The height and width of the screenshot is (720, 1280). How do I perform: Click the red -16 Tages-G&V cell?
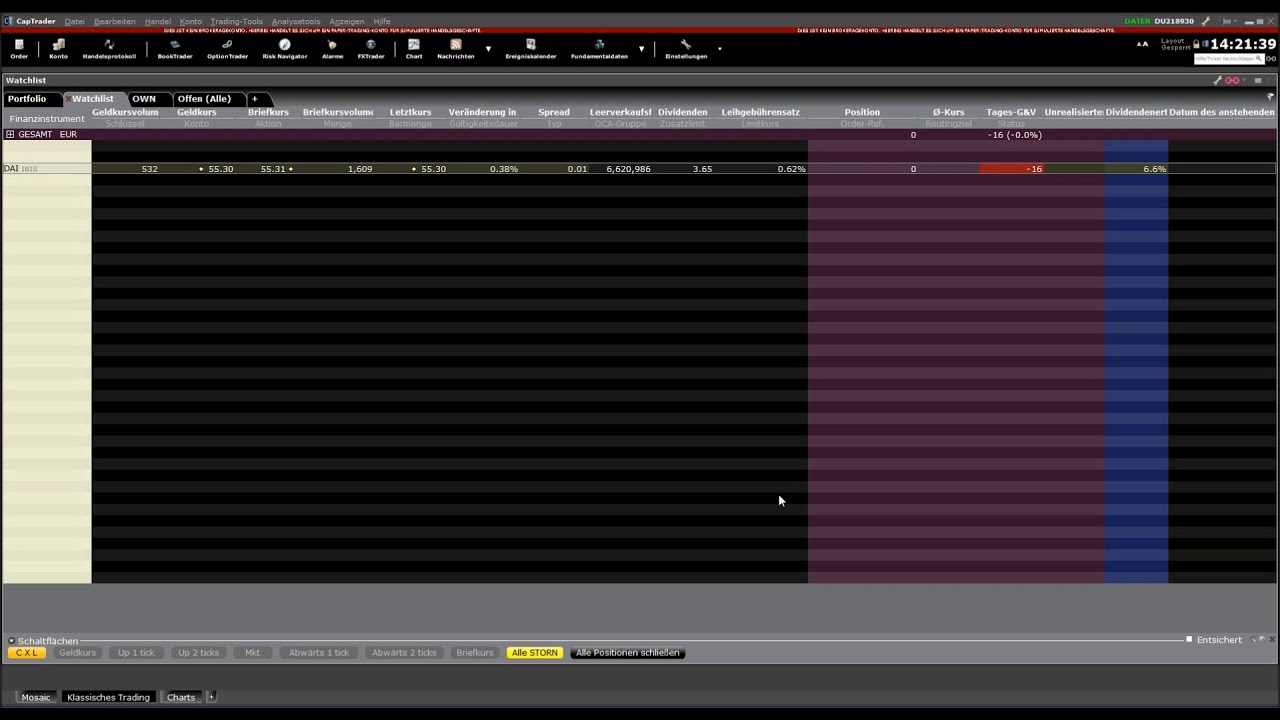[x=1012, y=169]
